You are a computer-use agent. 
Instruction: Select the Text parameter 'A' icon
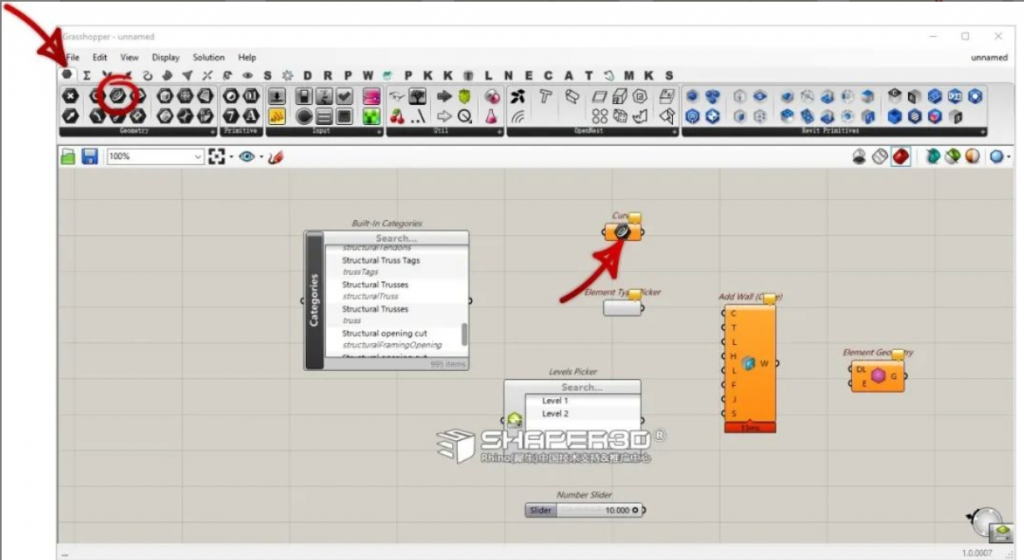(251, 116)
